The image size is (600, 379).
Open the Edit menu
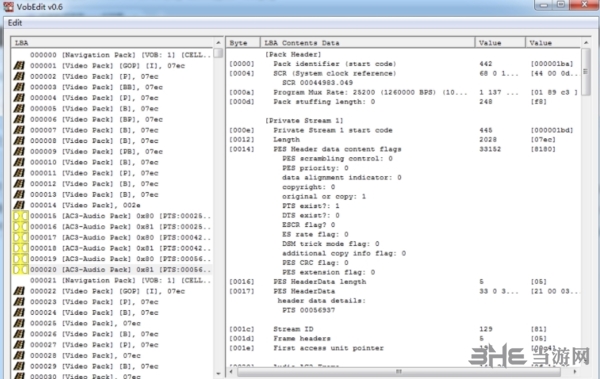click(15, 23)
